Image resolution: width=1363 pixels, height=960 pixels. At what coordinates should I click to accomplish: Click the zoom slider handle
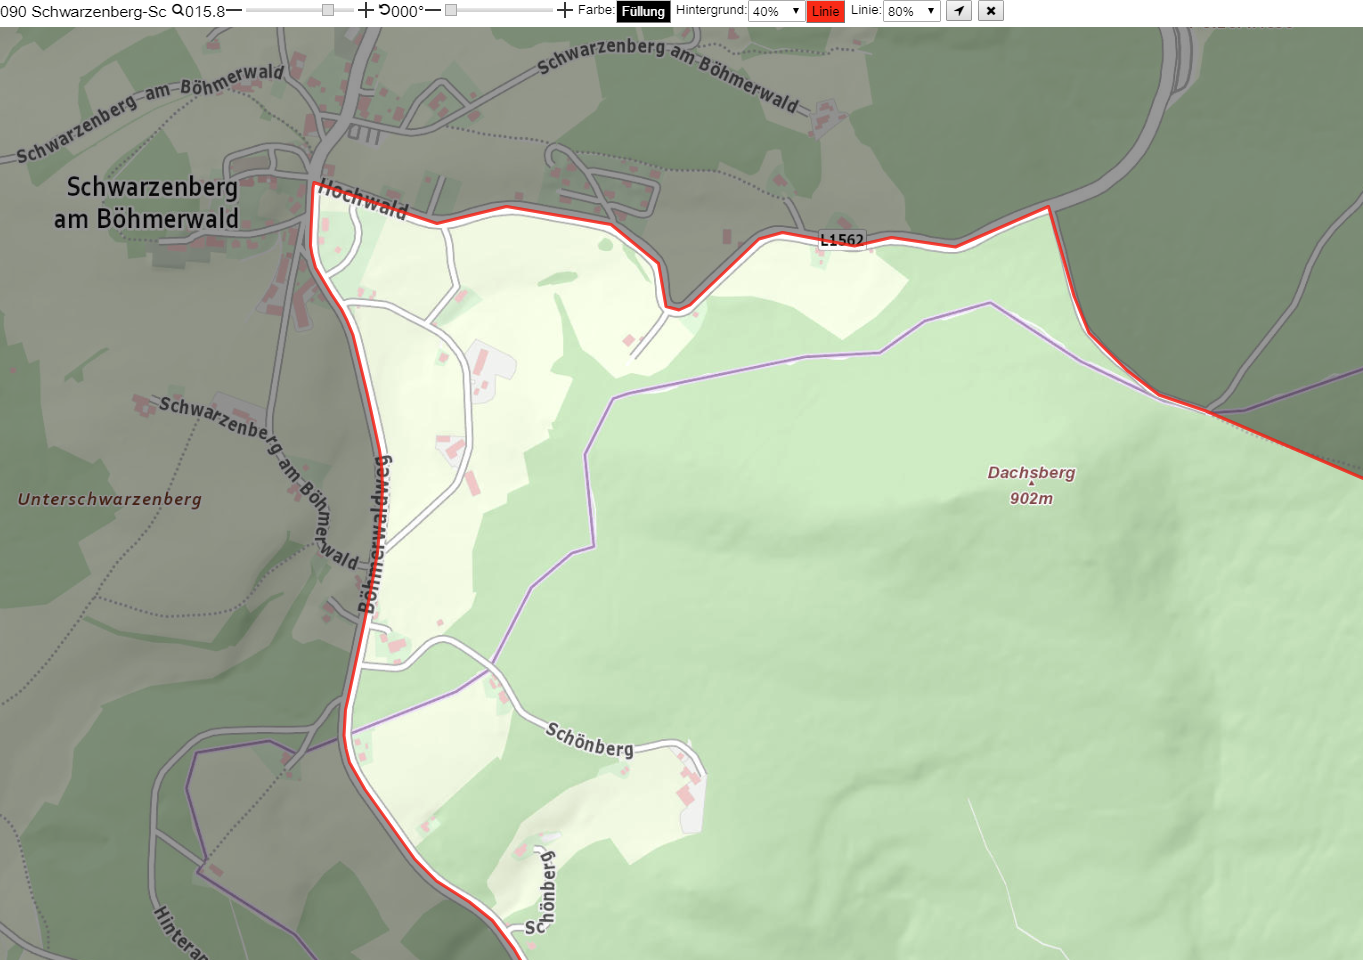pos(328,10)
